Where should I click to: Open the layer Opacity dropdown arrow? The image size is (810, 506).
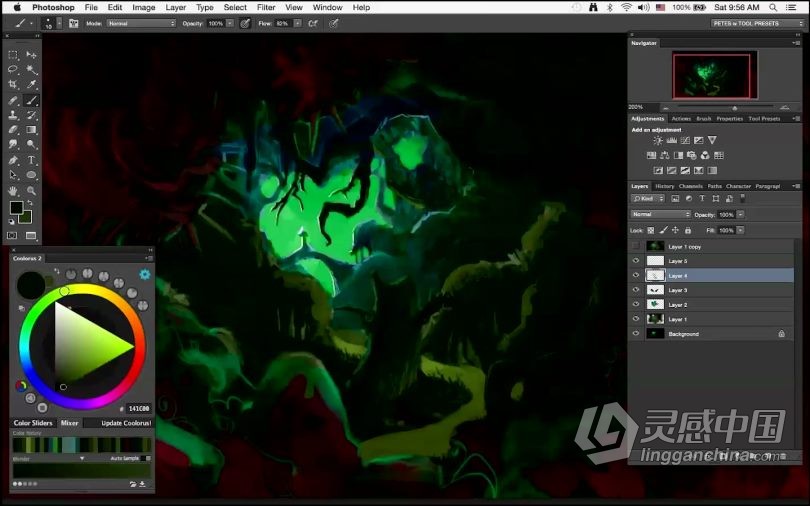[741, 214]
